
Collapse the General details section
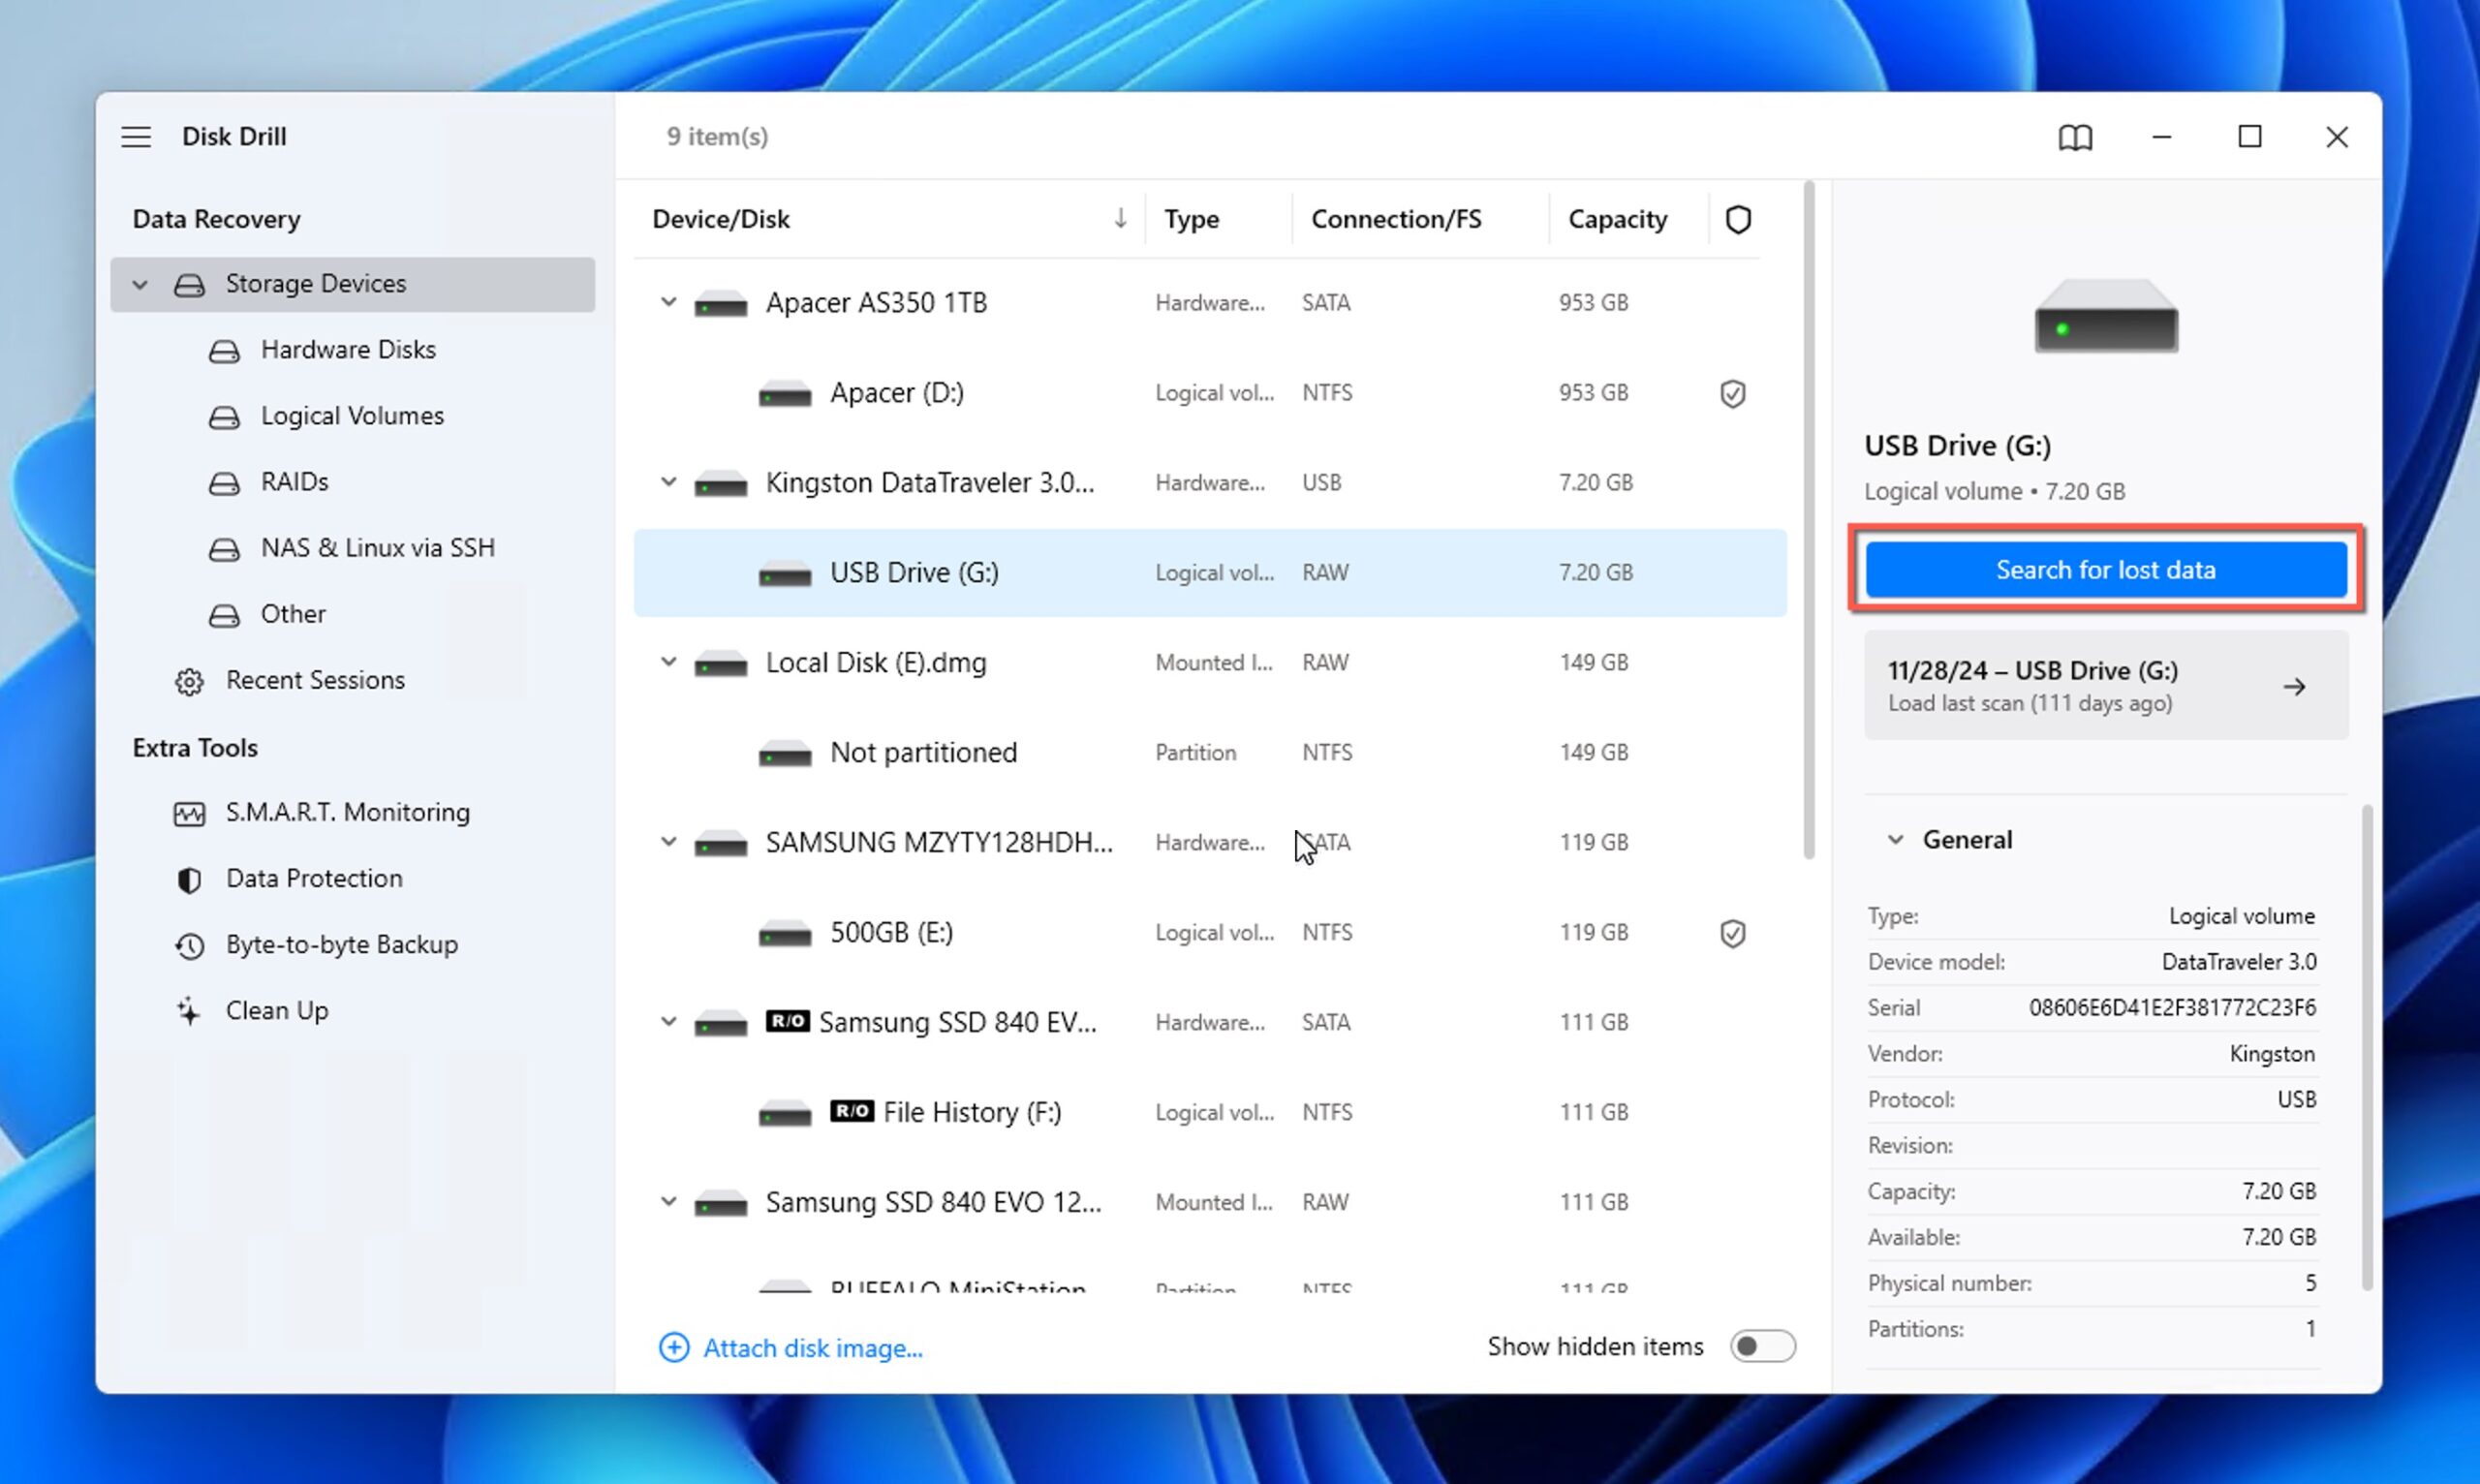(1896, 840)
